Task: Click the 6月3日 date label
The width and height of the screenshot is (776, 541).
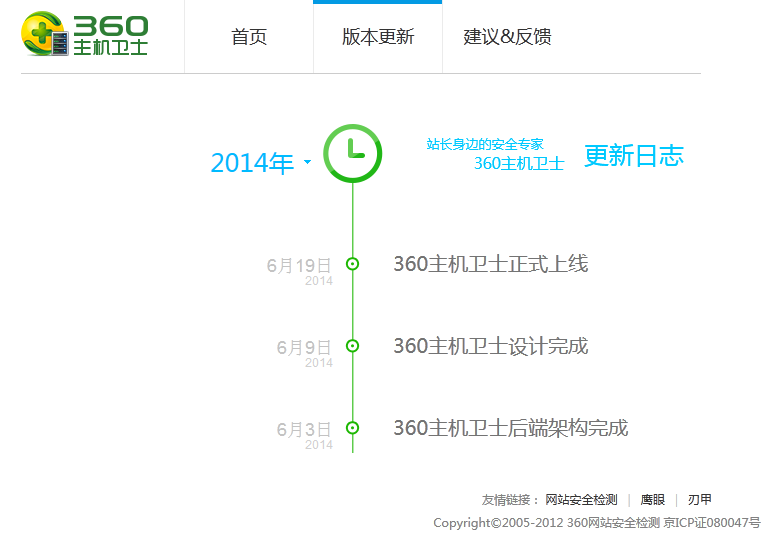Action: [x=303, y=429]
